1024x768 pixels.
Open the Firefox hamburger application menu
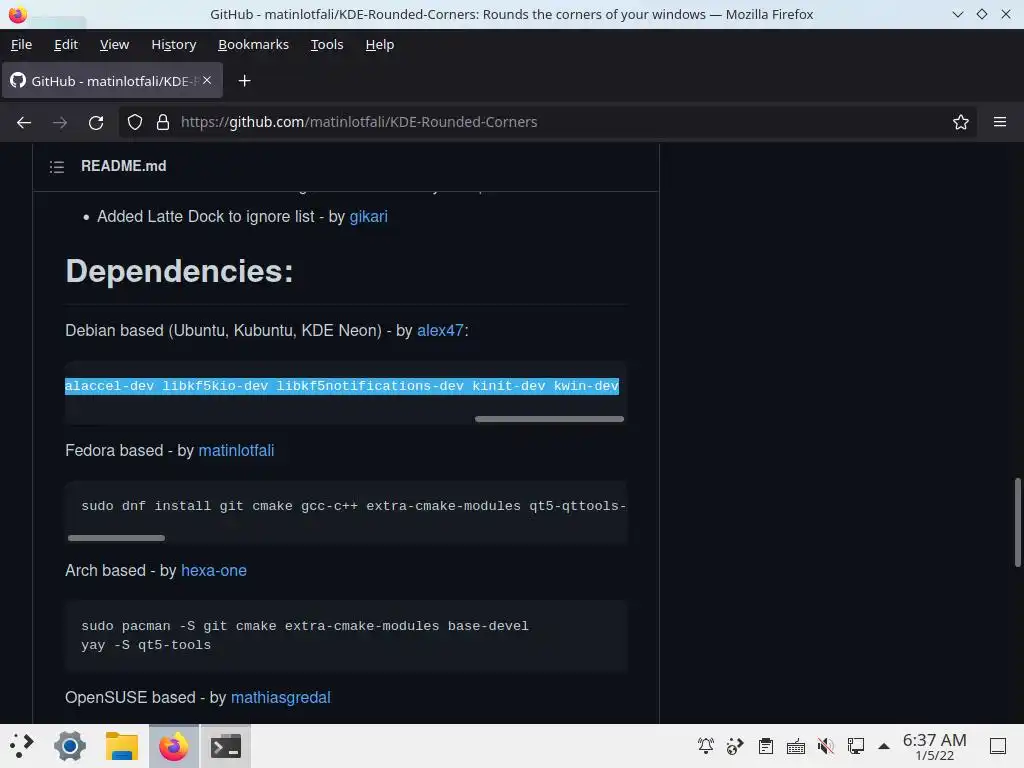pos(1000,122)
